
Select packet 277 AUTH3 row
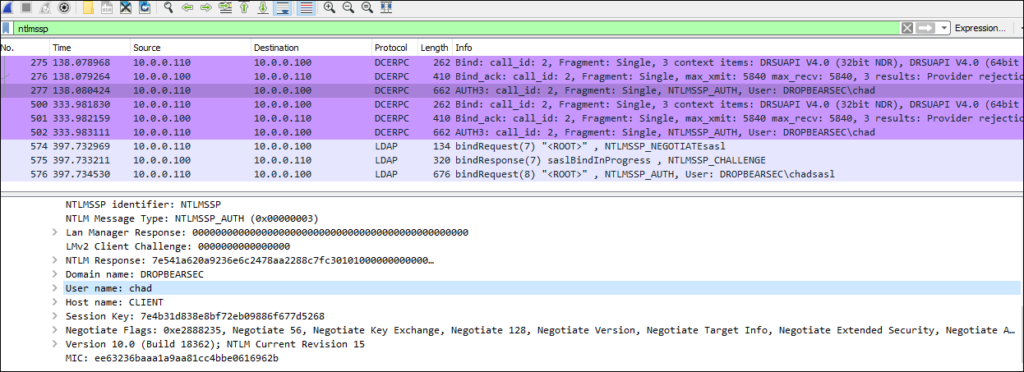512,91
